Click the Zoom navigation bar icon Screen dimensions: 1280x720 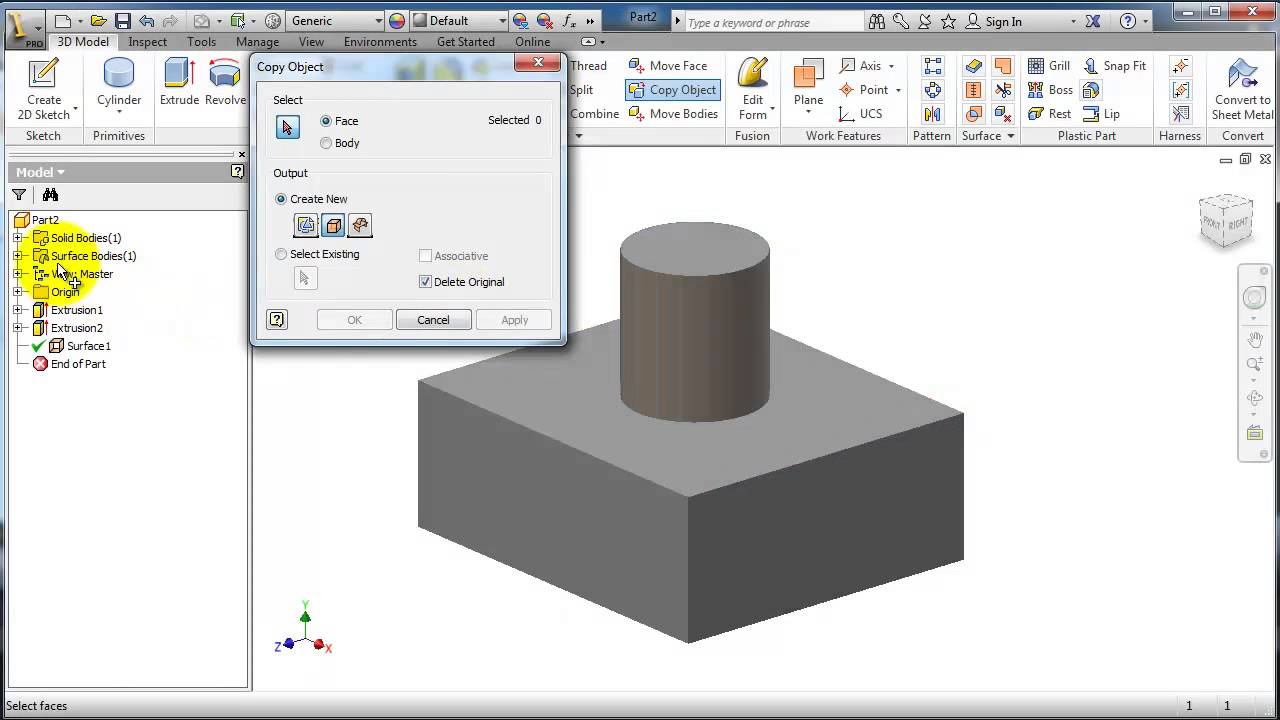pos(1254,365)
